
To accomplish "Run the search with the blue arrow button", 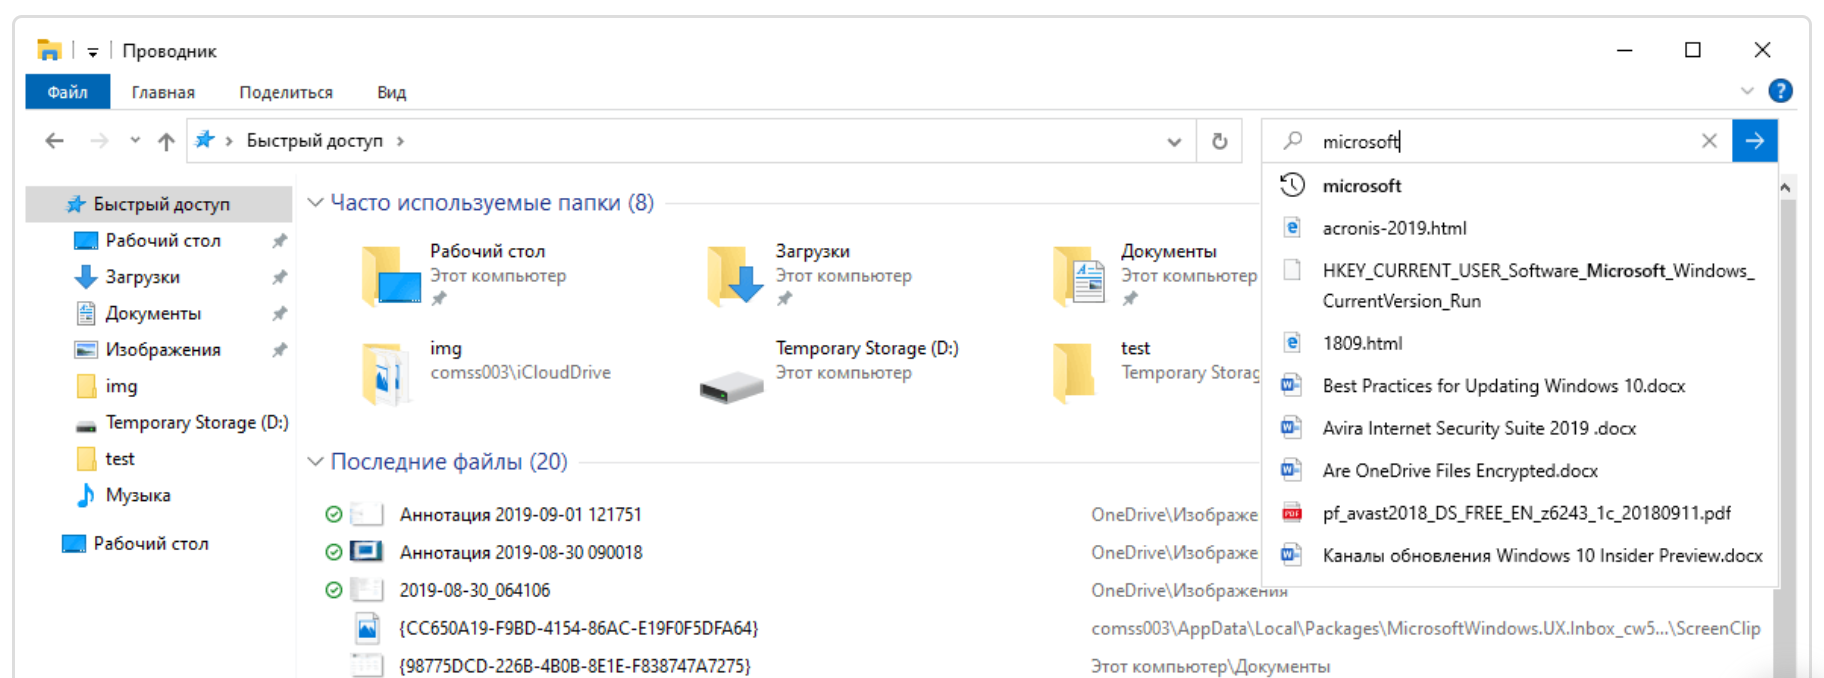I will 1755,141.
